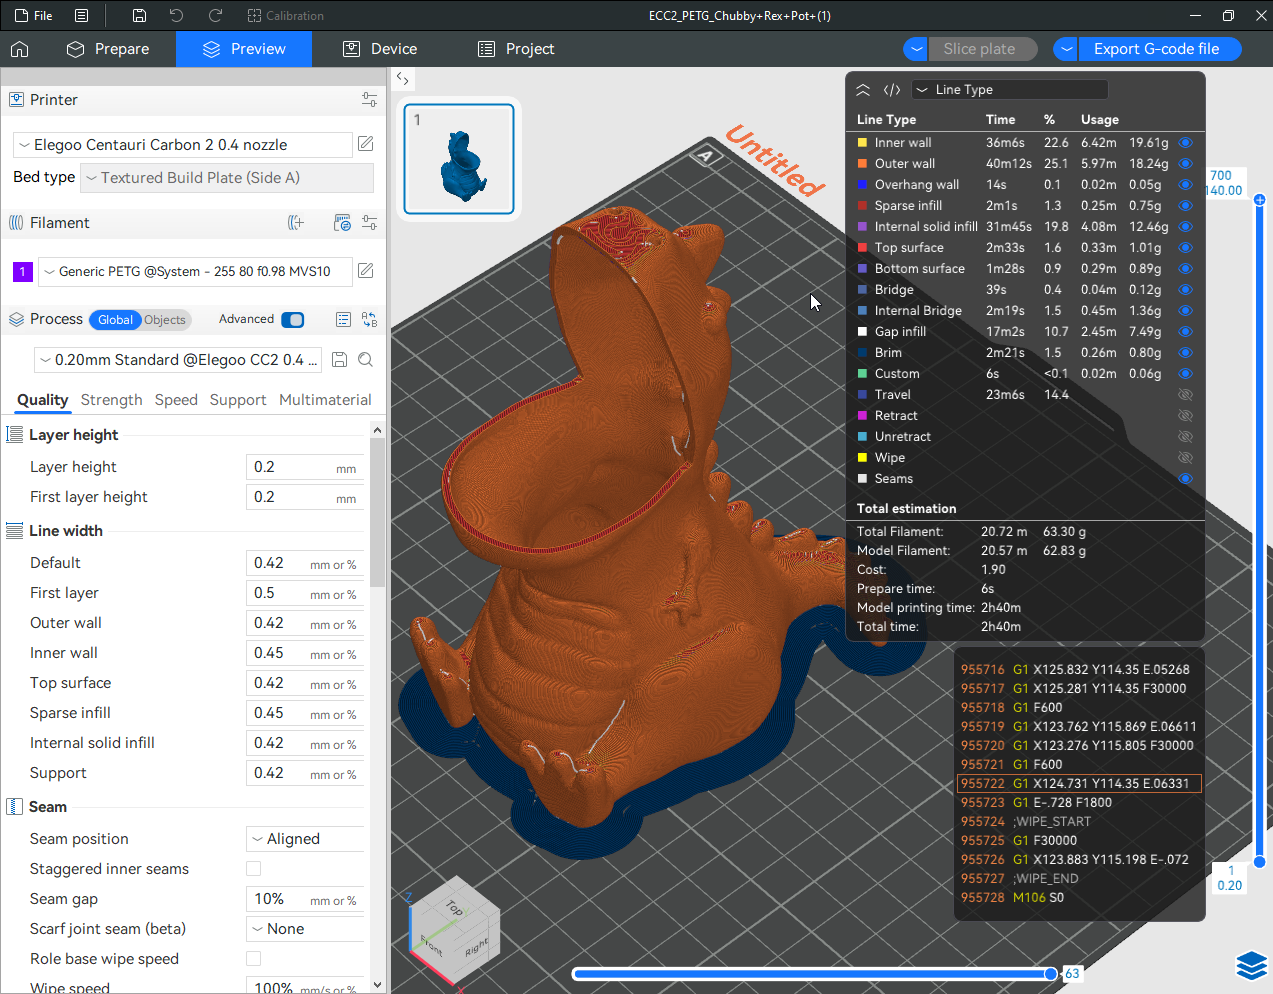Open Seam position Aligned dropdown
The height and width of the screenshot is (994, 1273).
(x=305, y=839)
